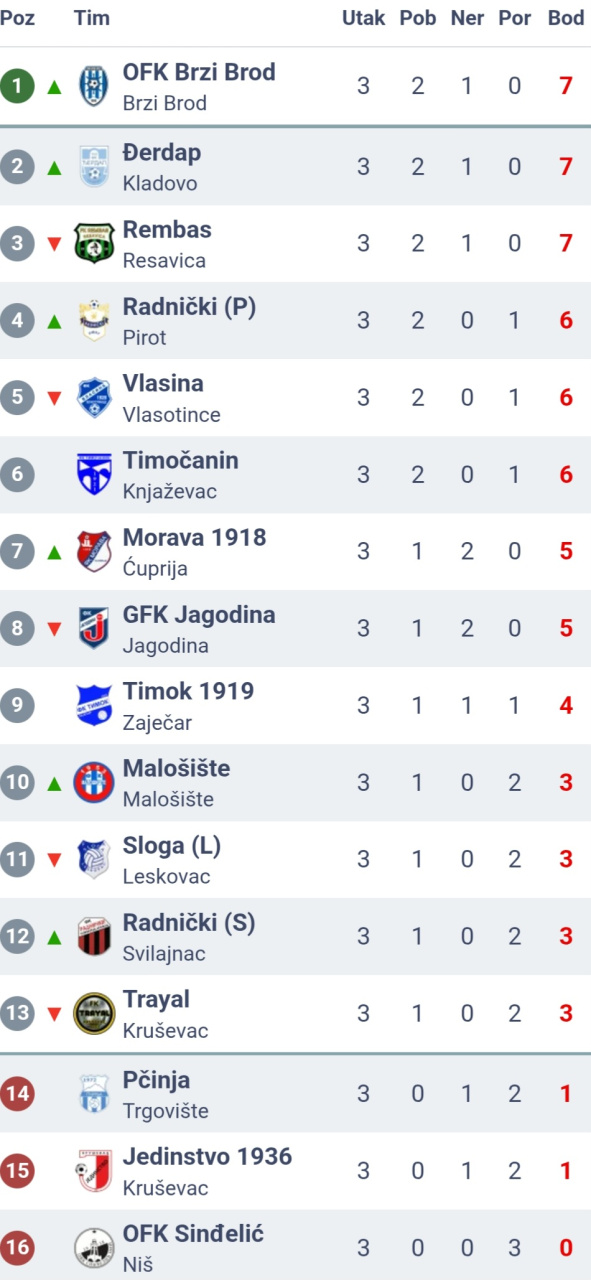
Task: Click the Rembas green round crest
Action: click(94, 244)
